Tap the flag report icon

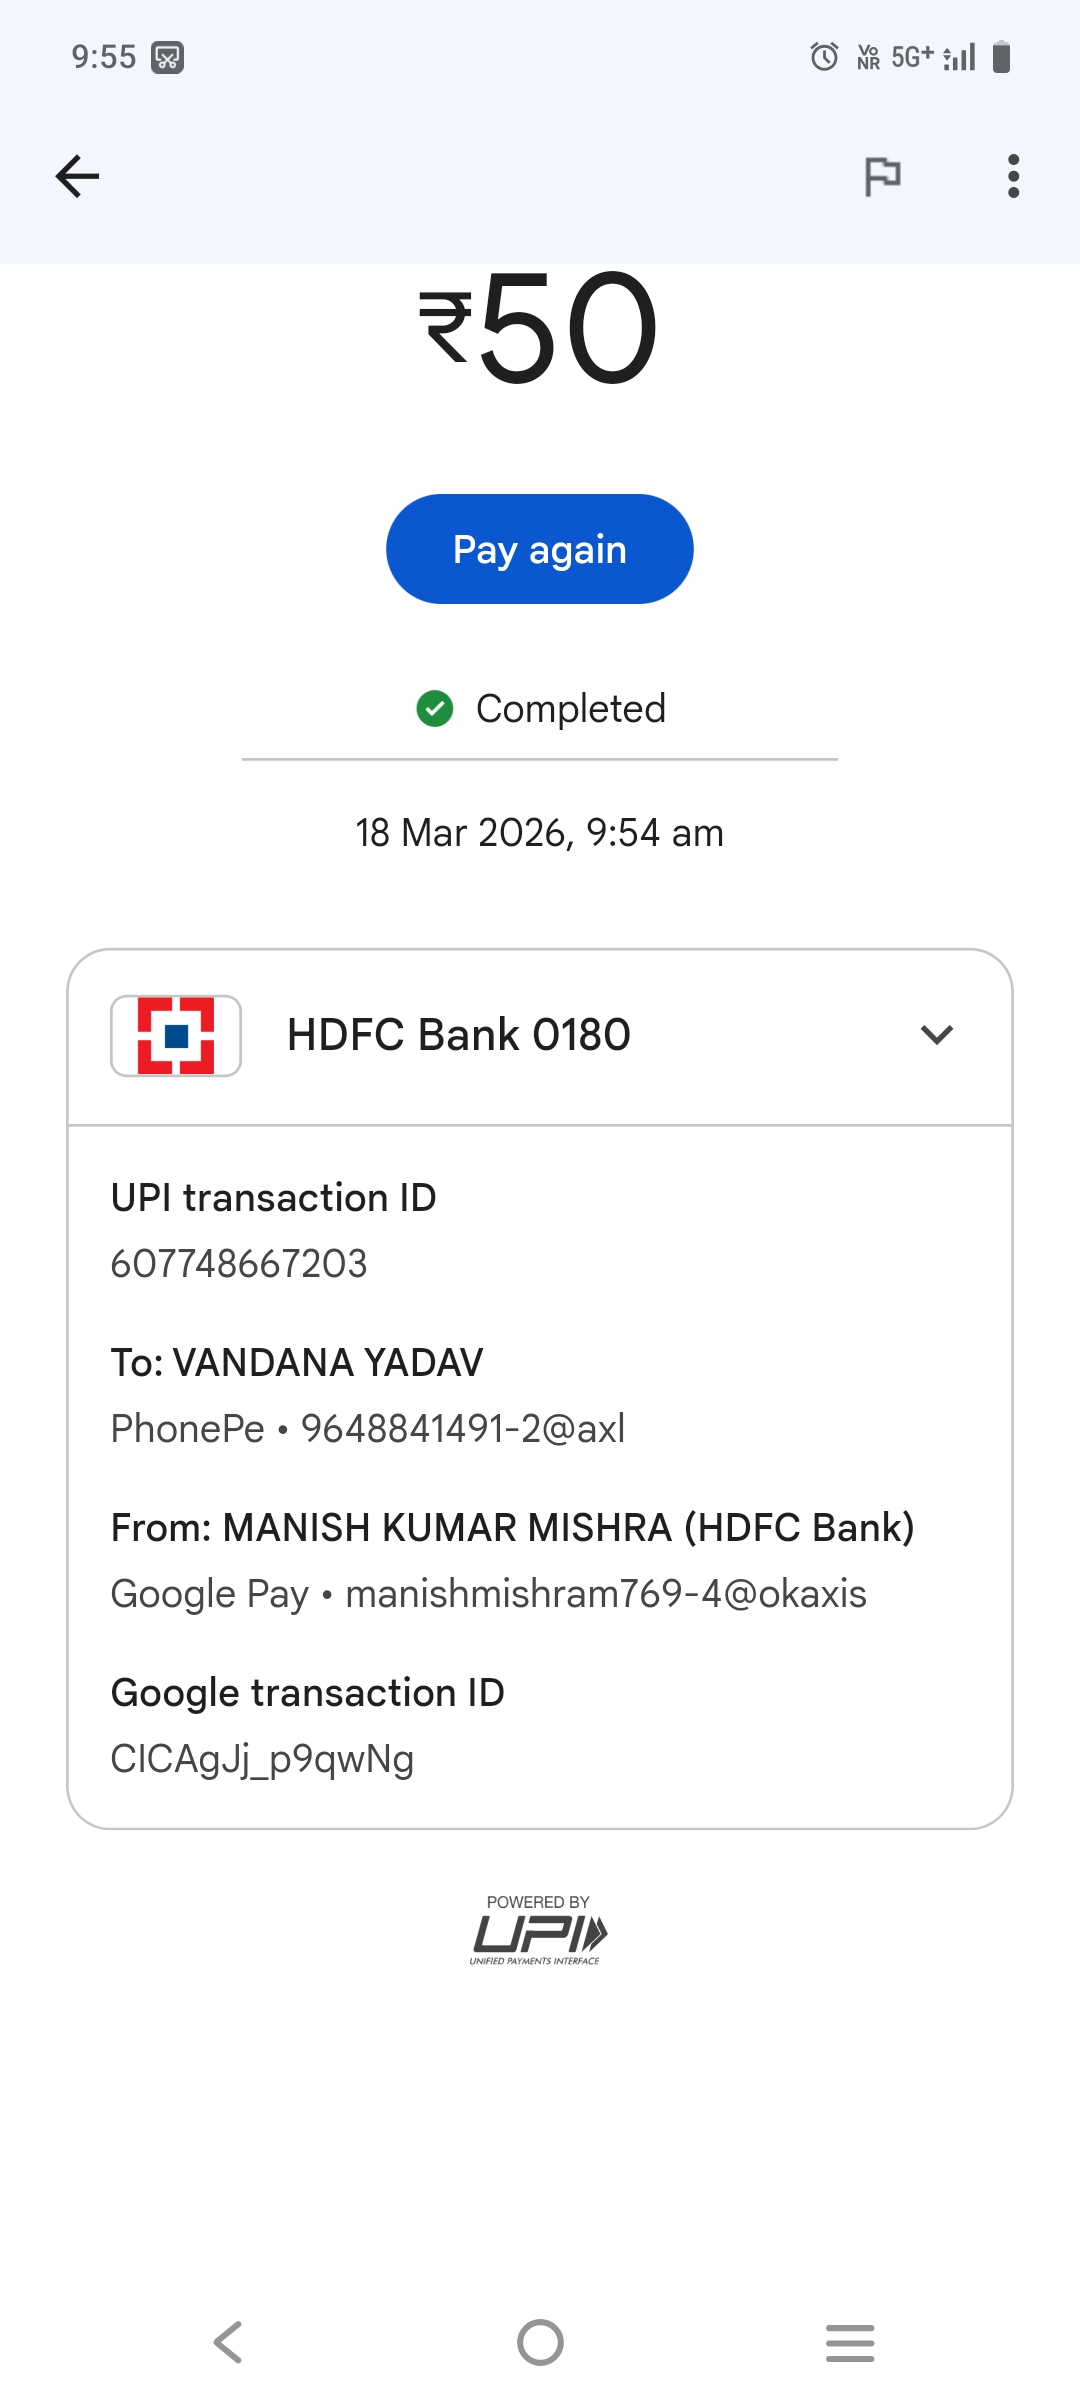pos(882,177)
